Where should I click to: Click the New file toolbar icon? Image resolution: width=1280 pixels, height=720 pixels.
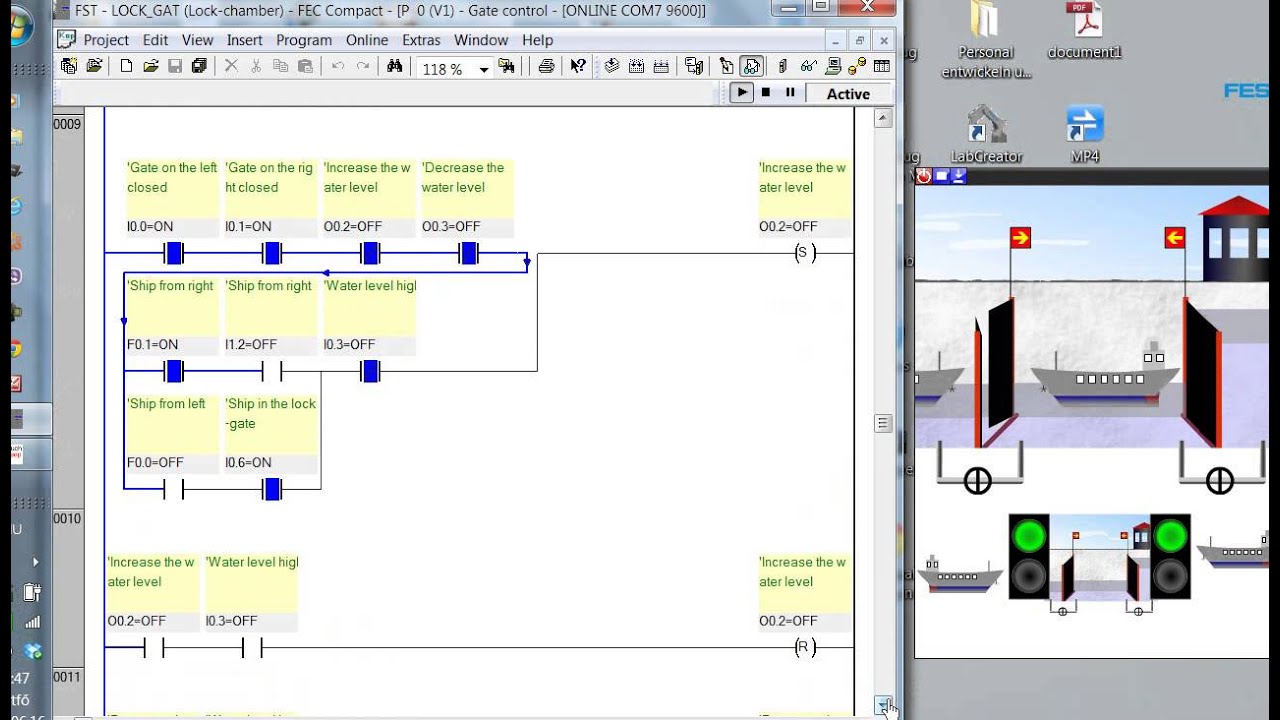click(x=126, y=66)
